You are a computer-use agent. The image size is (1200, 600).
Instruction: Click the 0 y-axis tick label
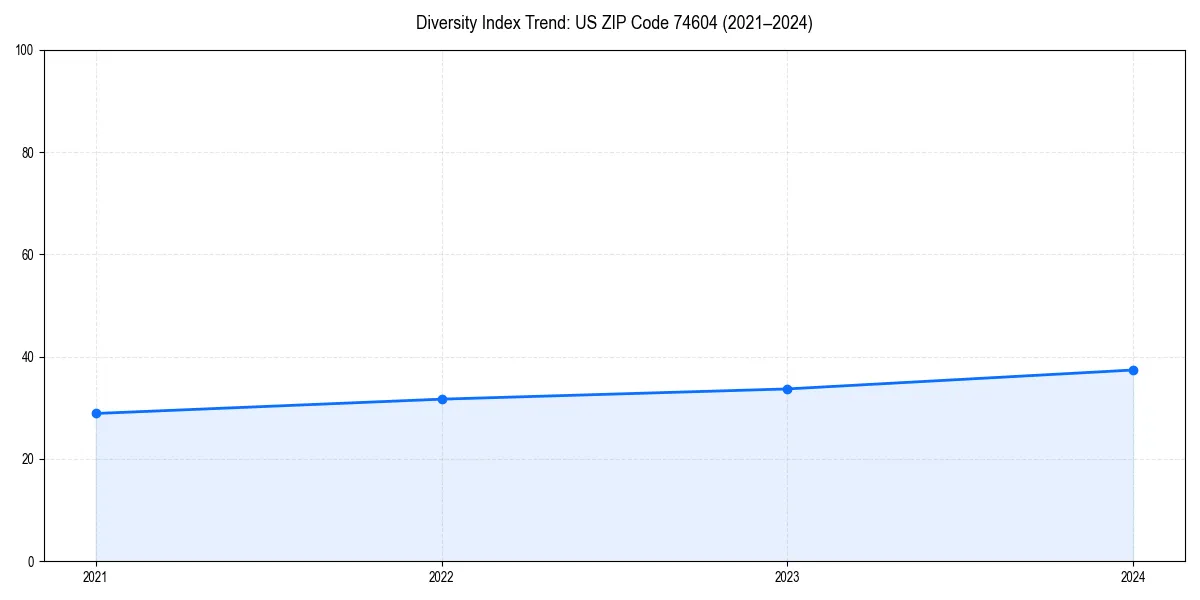(x=35, y=559)
